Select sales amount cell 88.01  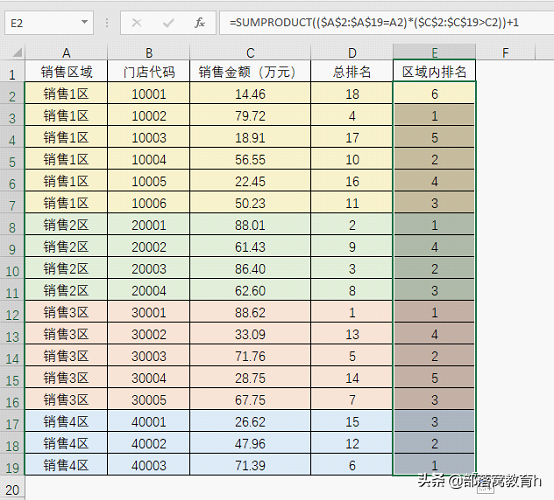tap(250, 225)
